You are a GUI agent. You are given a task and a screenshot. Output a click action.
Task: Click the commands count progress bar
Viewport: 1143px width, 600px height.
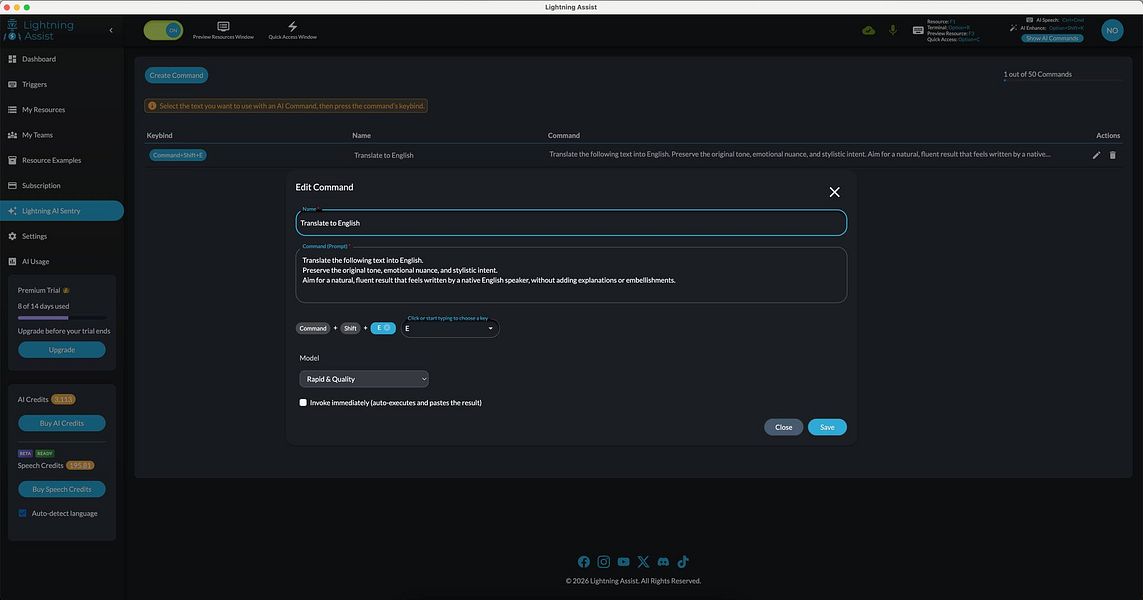tap(1062, 80)
